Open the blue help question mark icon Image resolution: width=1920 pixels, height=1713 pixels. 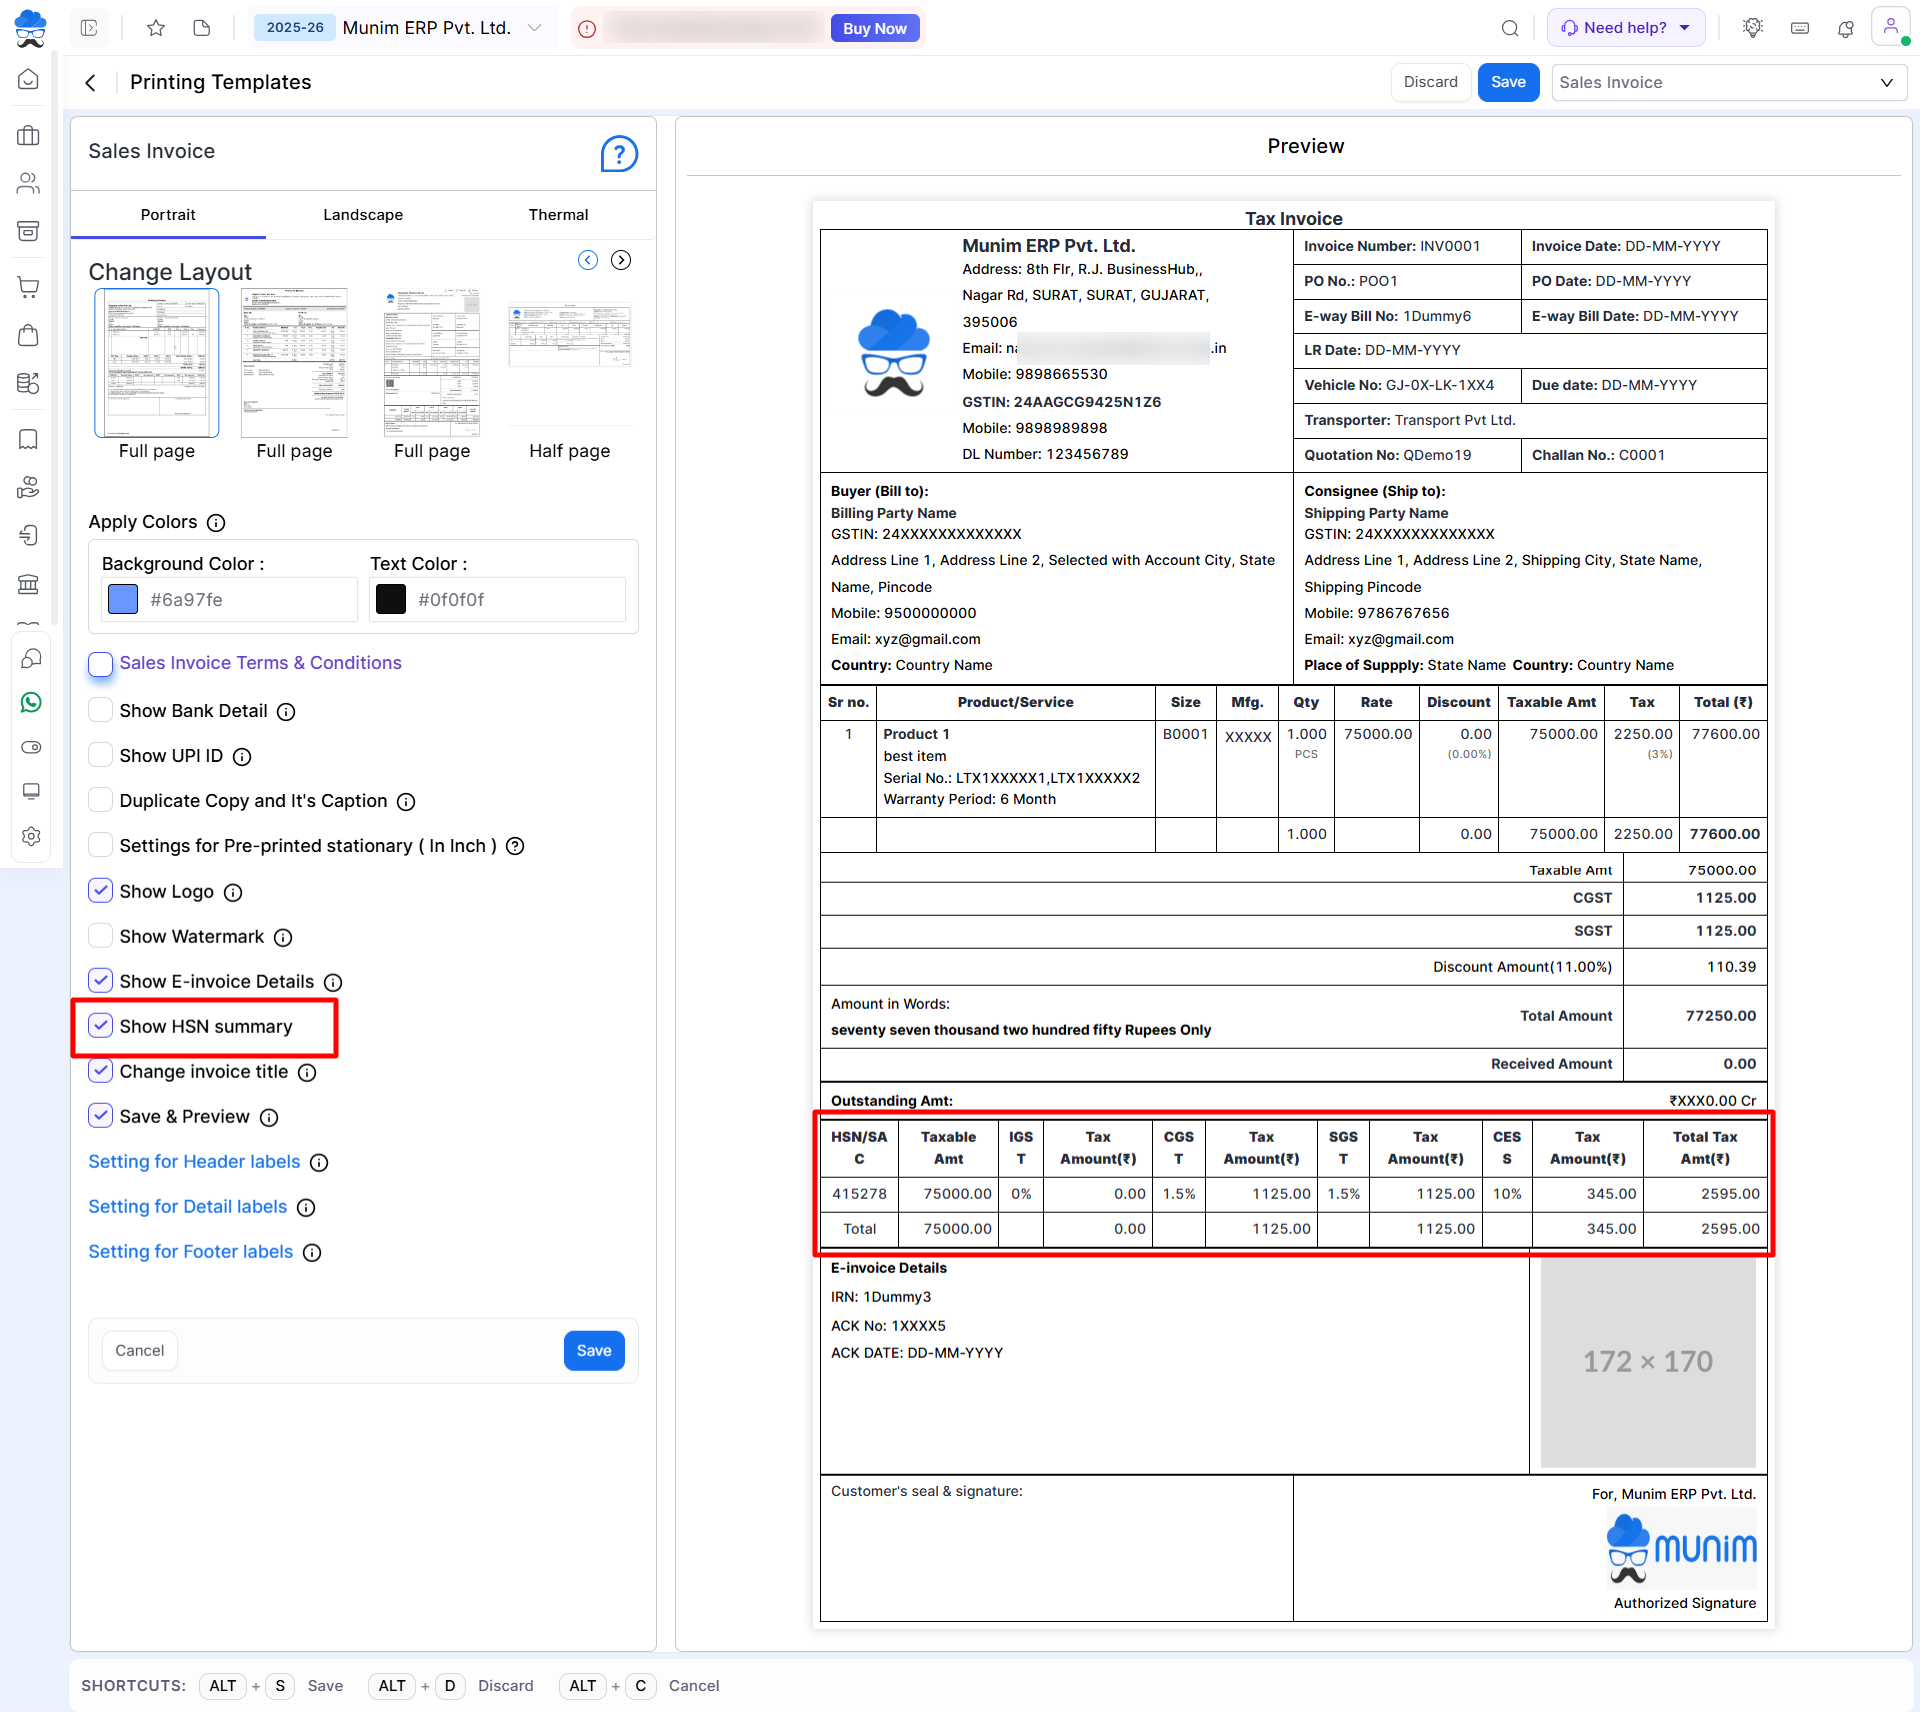tap(618, 154)
